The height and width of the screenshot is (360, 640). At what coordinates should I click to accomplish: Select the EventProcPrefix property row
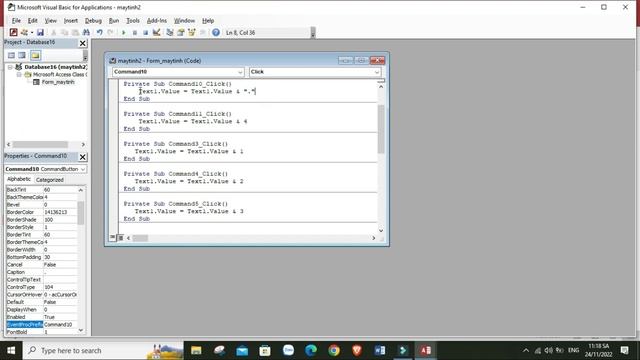click(41, 324)
